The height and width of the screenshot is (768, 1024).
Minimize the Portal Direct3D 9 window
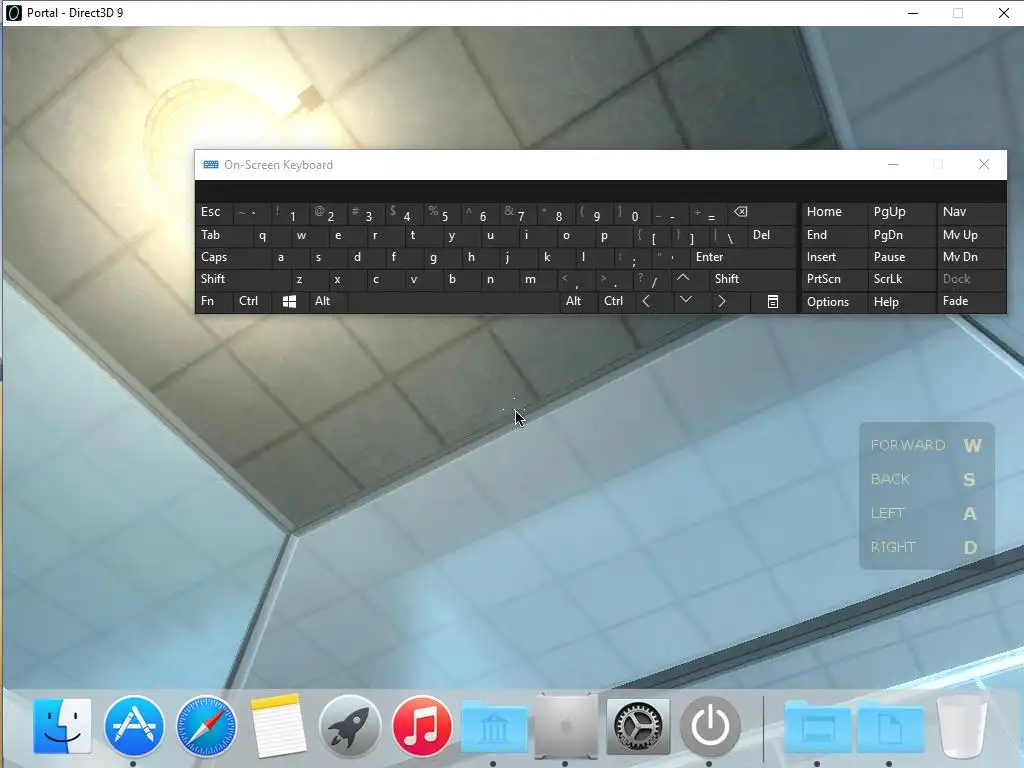[x=913, y=13]
